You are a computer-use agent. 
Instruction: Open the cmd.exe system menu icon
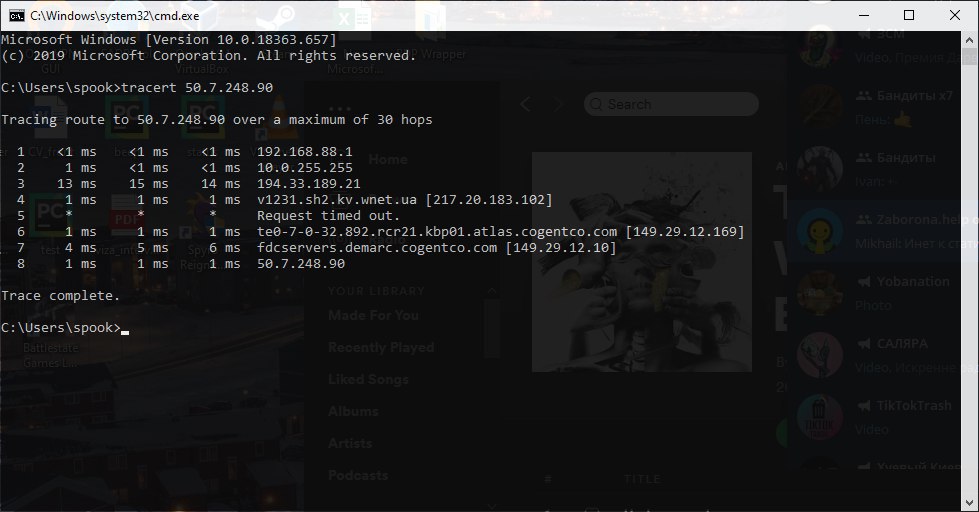click(x=17, y=16)
